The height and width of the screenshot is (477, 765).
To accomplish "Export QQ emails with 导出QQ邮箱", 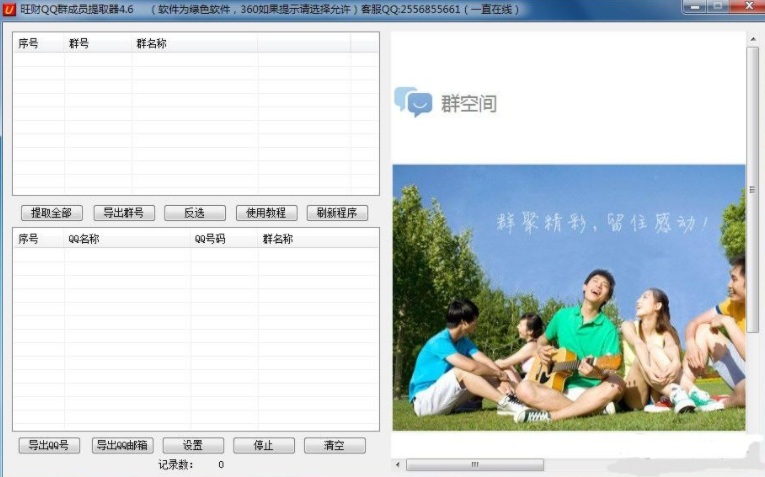I will point(122,445).
